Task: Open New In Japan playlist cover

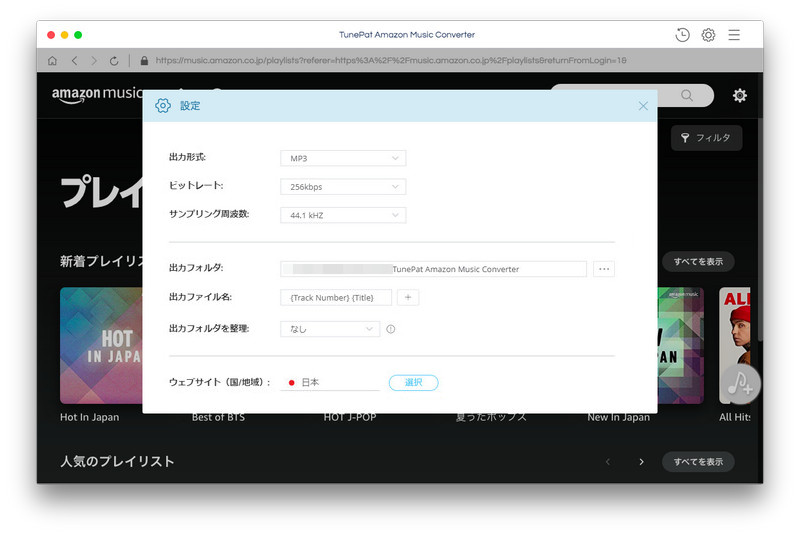Action: 681,345
